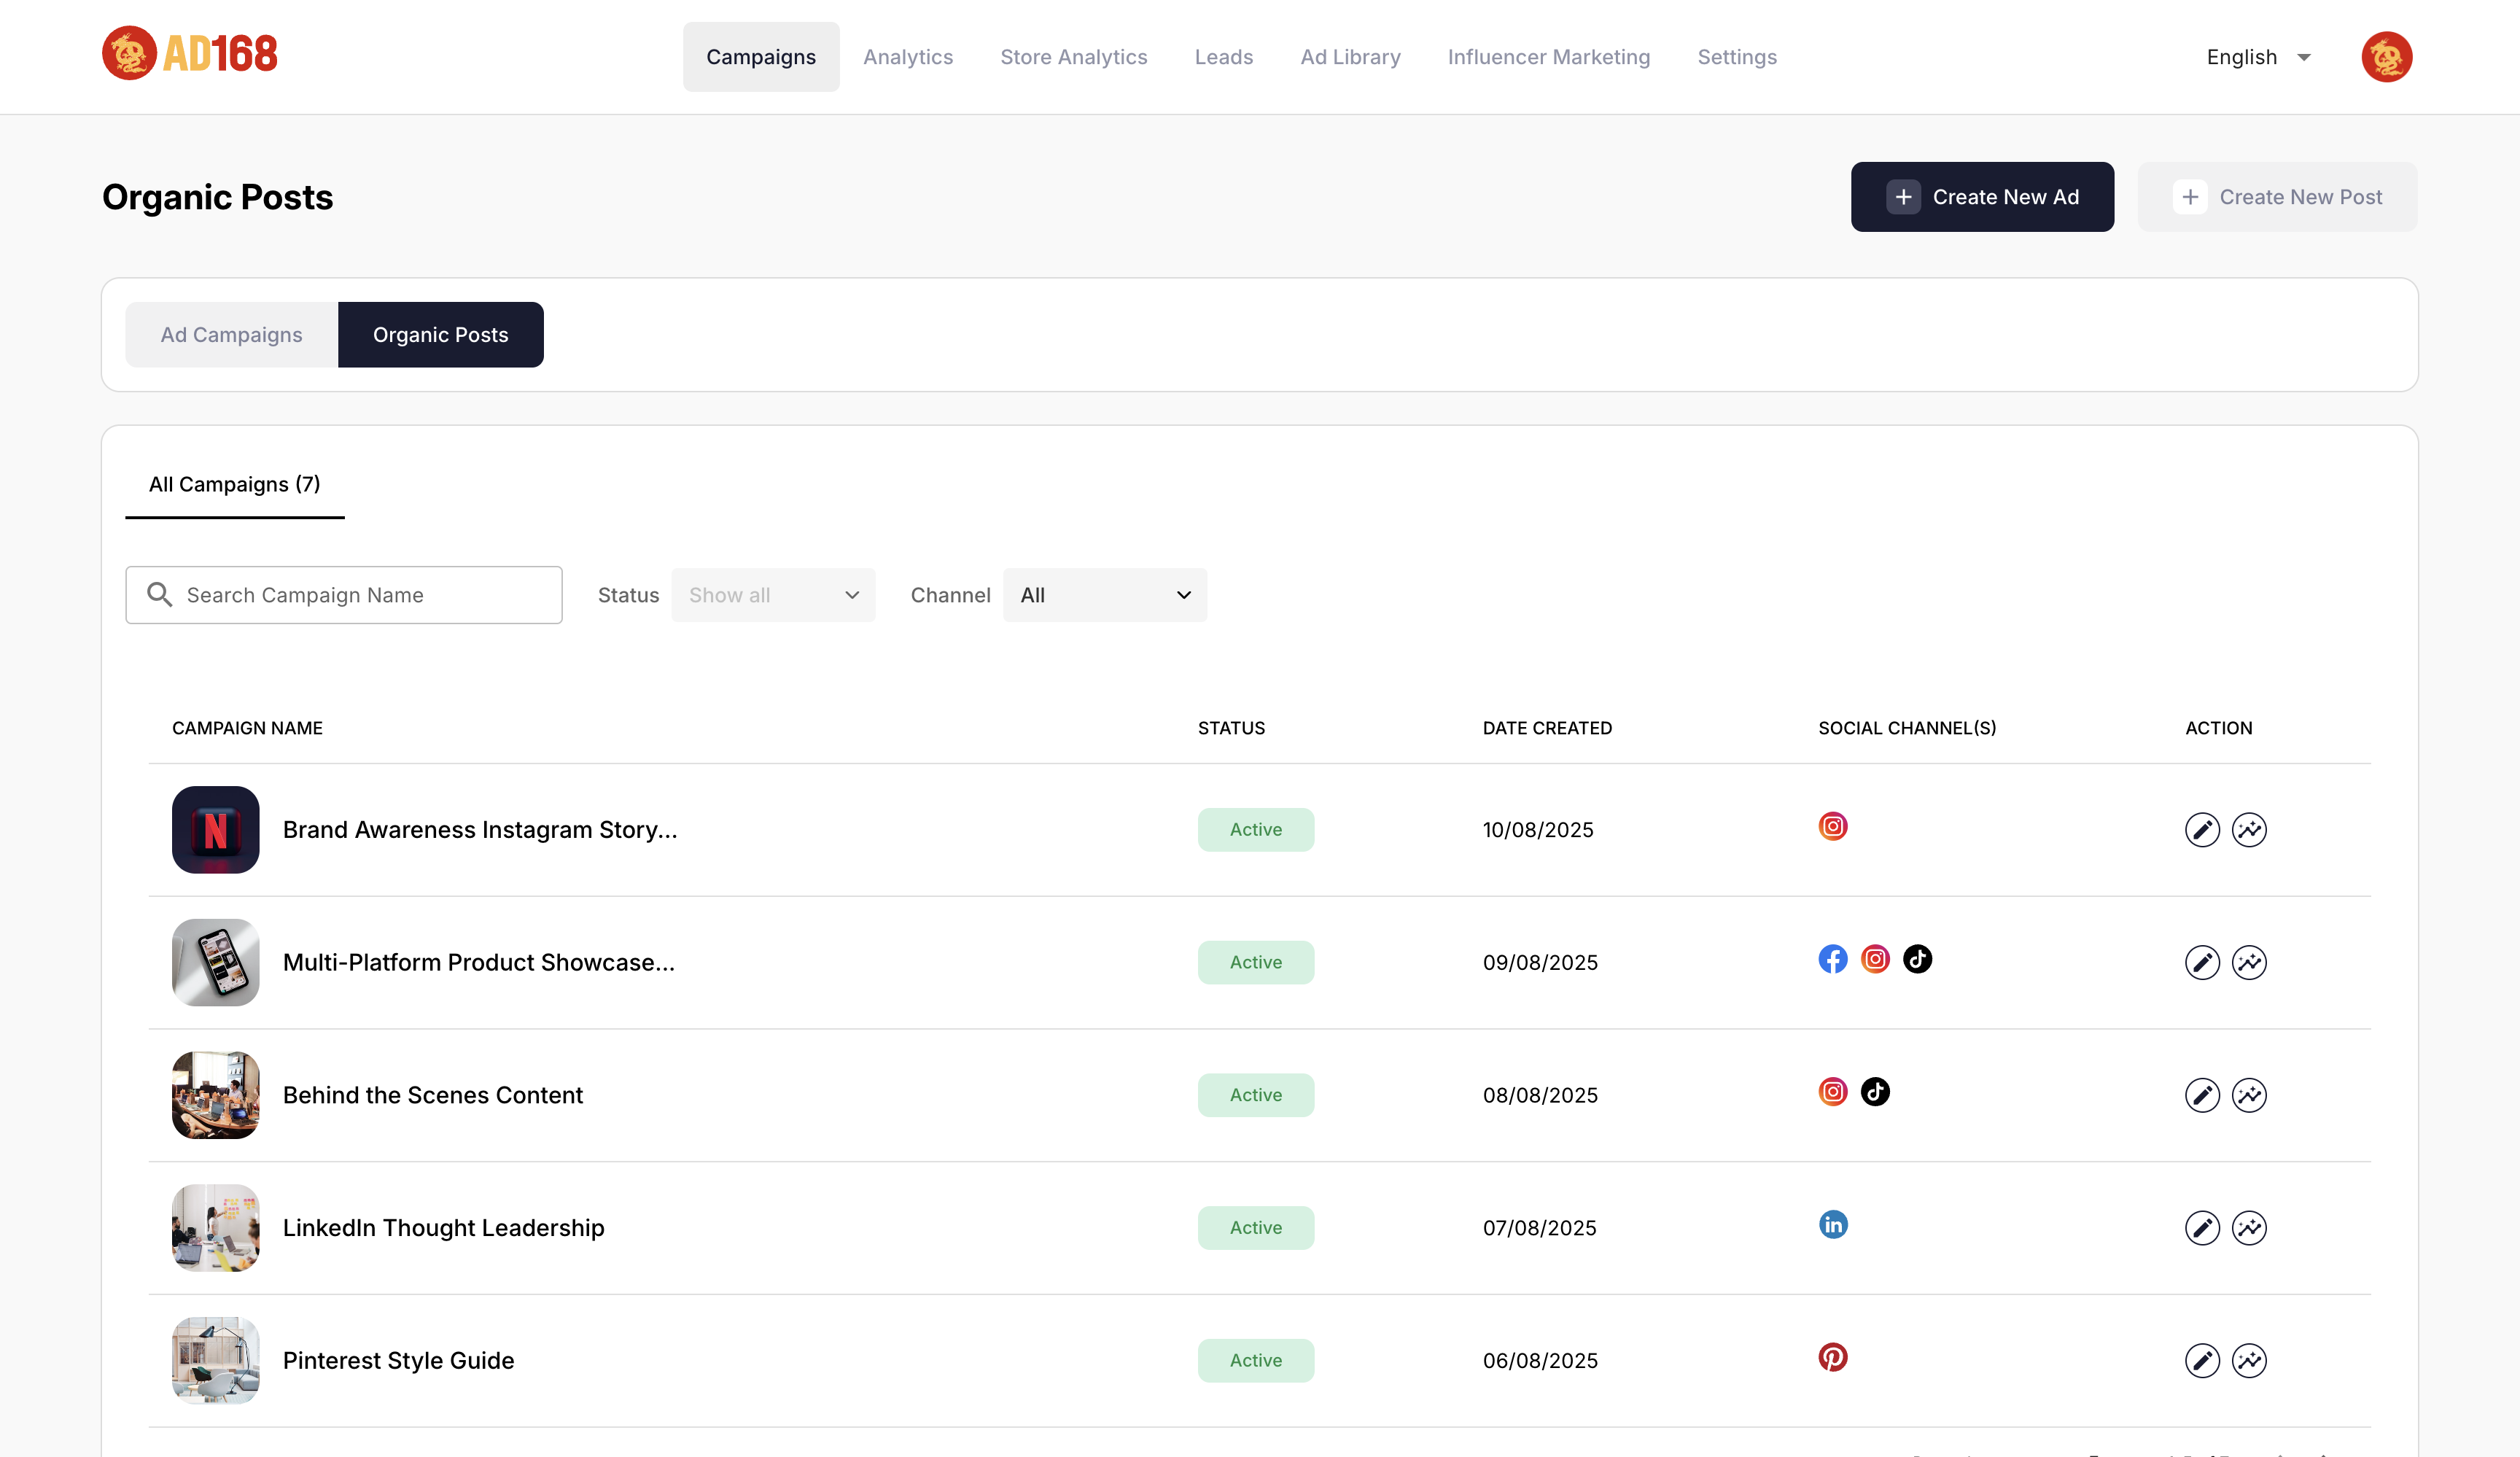Viewport: 2520px width, 1457px height.
Task: Click the AD168 dragon logo
Action: point(189,54)
